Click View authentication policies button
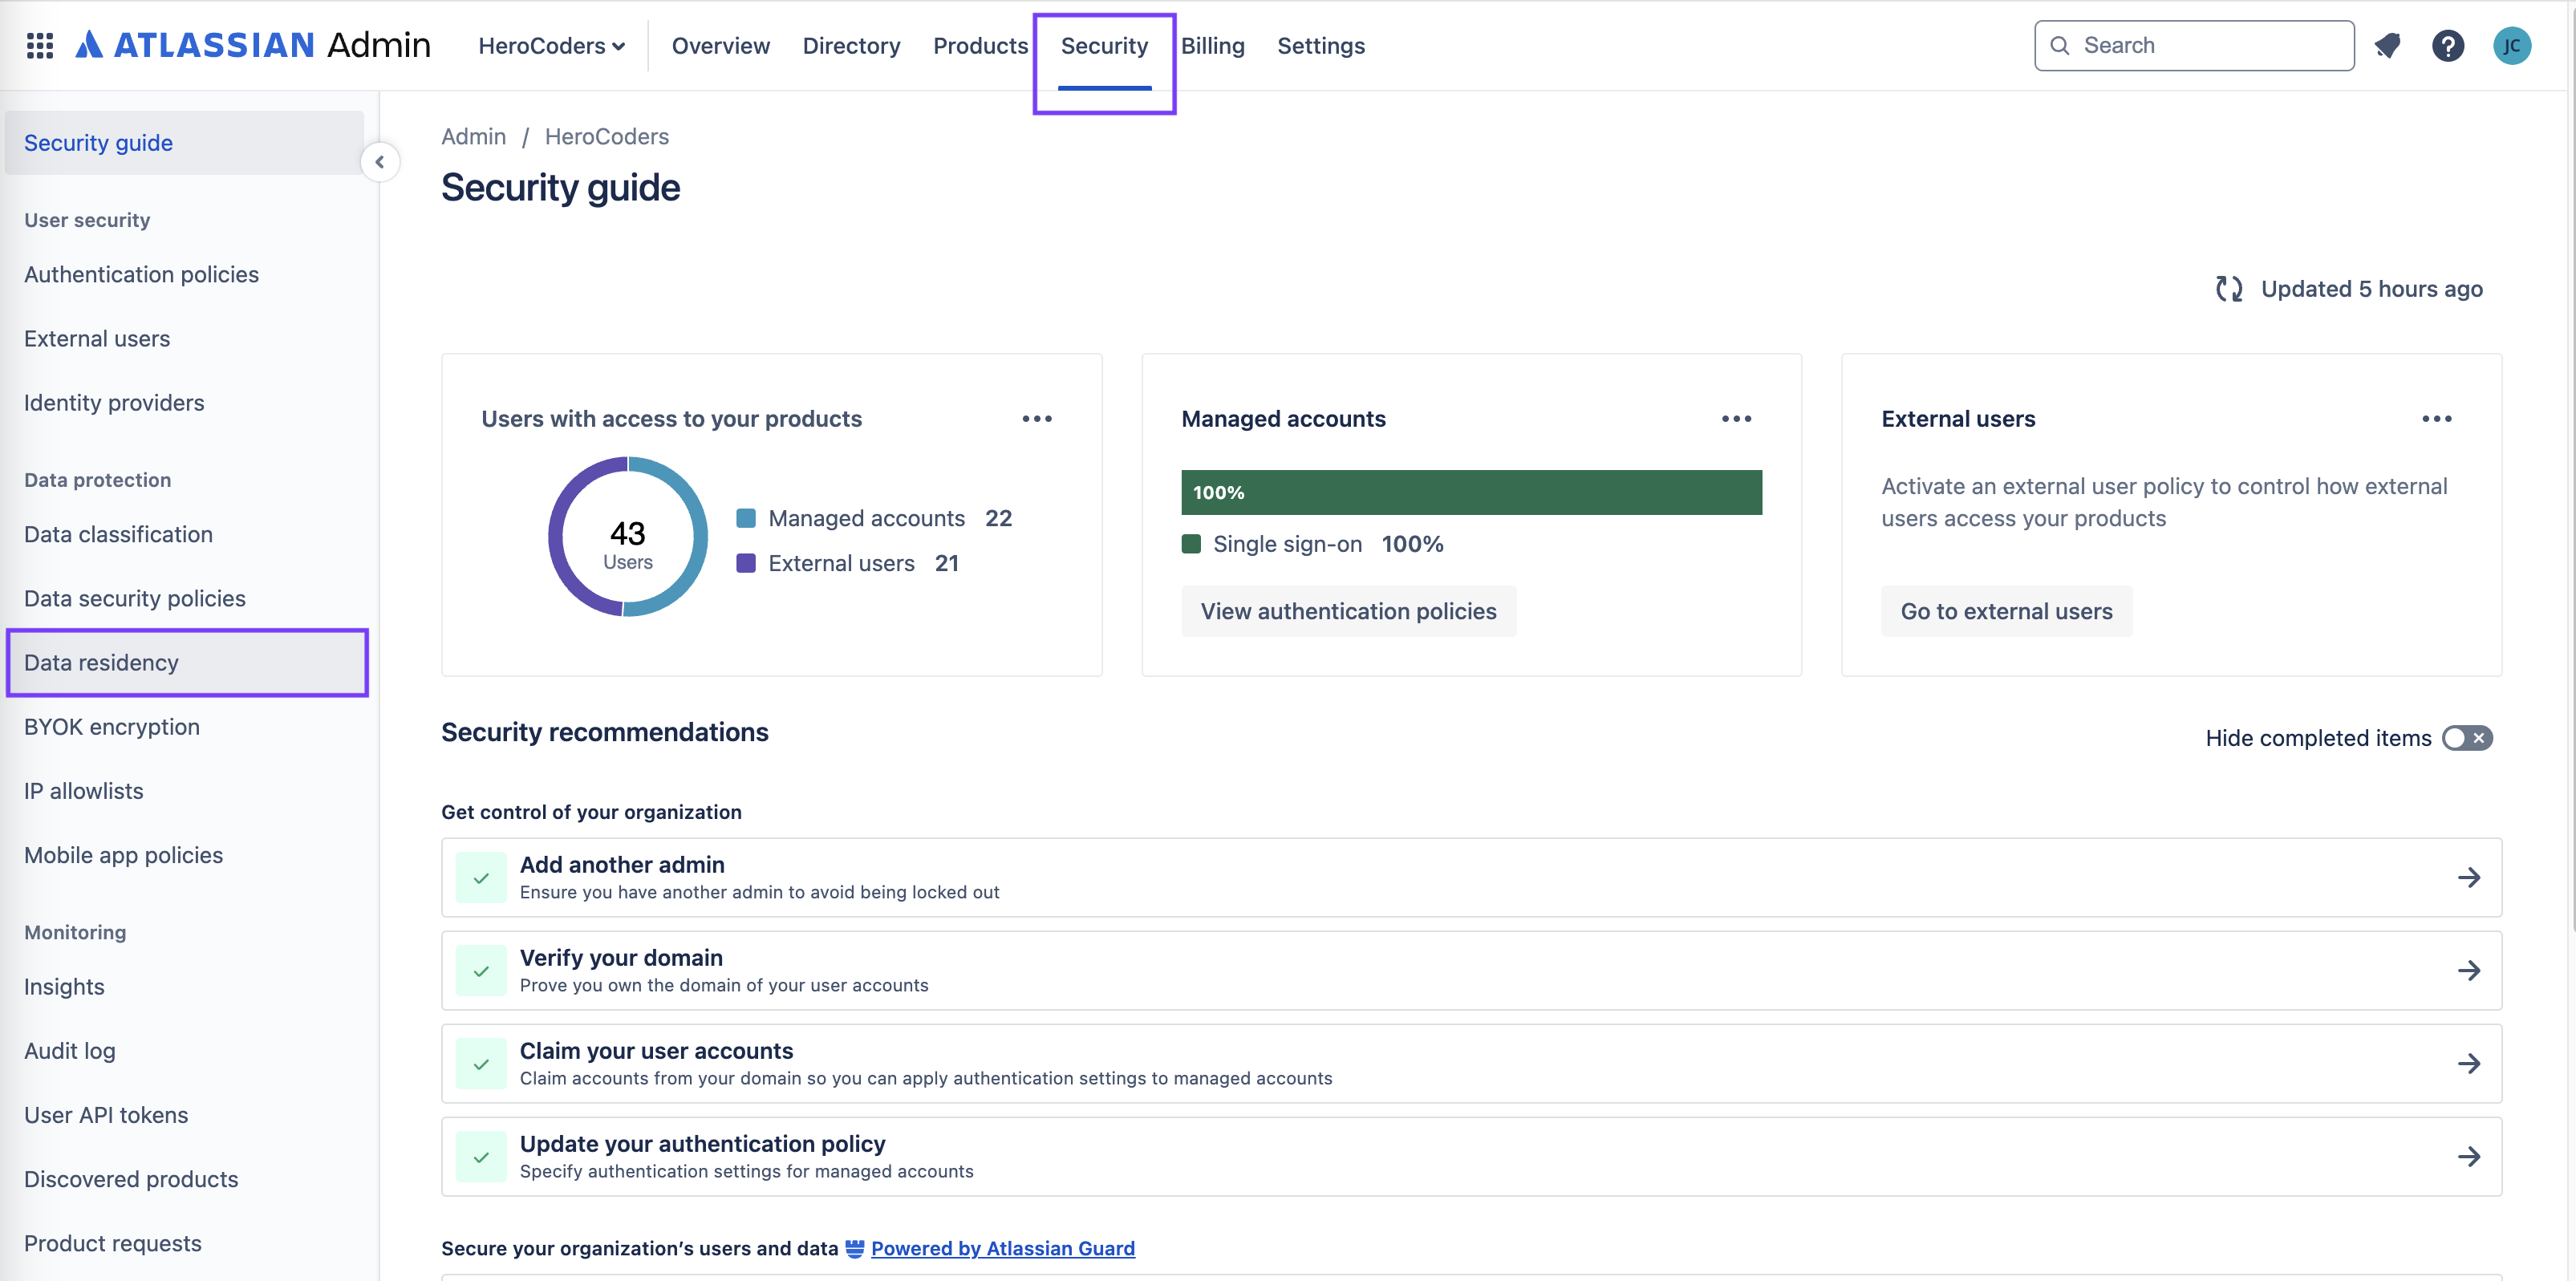2576x1281 pixels. point(1348,612)
